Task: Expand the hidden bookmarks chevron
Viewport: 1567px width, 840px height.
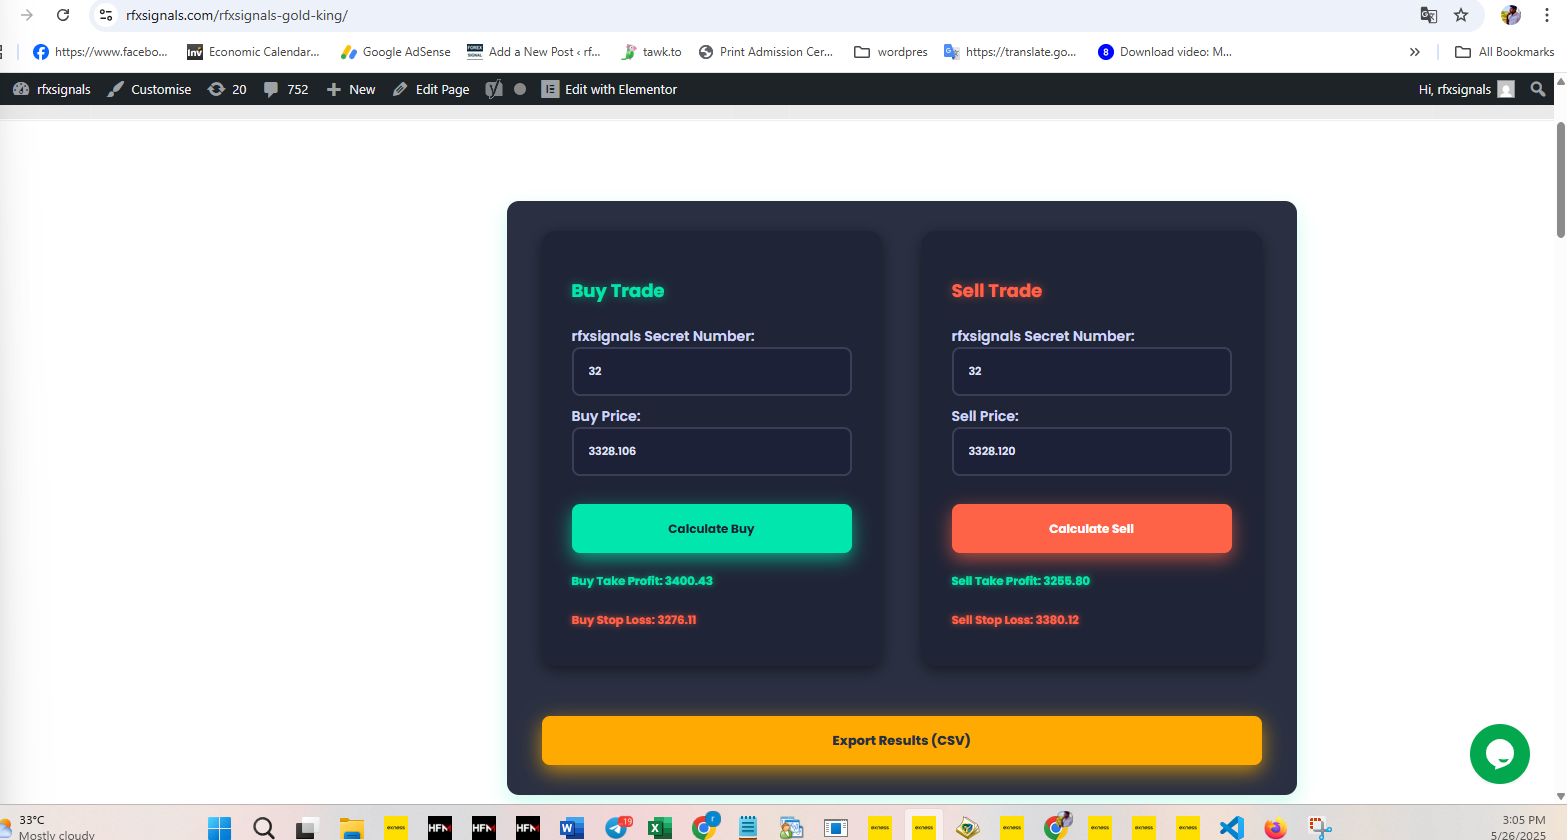Action: point(1414,52)
